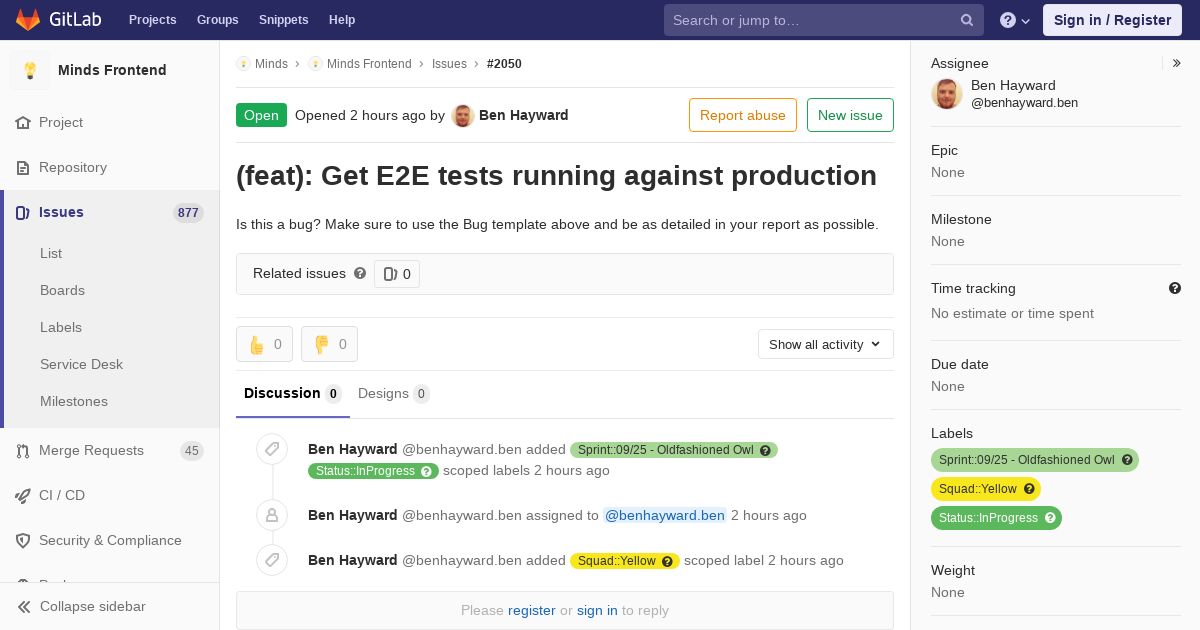Screen dimensions: 1200x630
Task: Click the Report abuse button
Action: tap(742, 115)
